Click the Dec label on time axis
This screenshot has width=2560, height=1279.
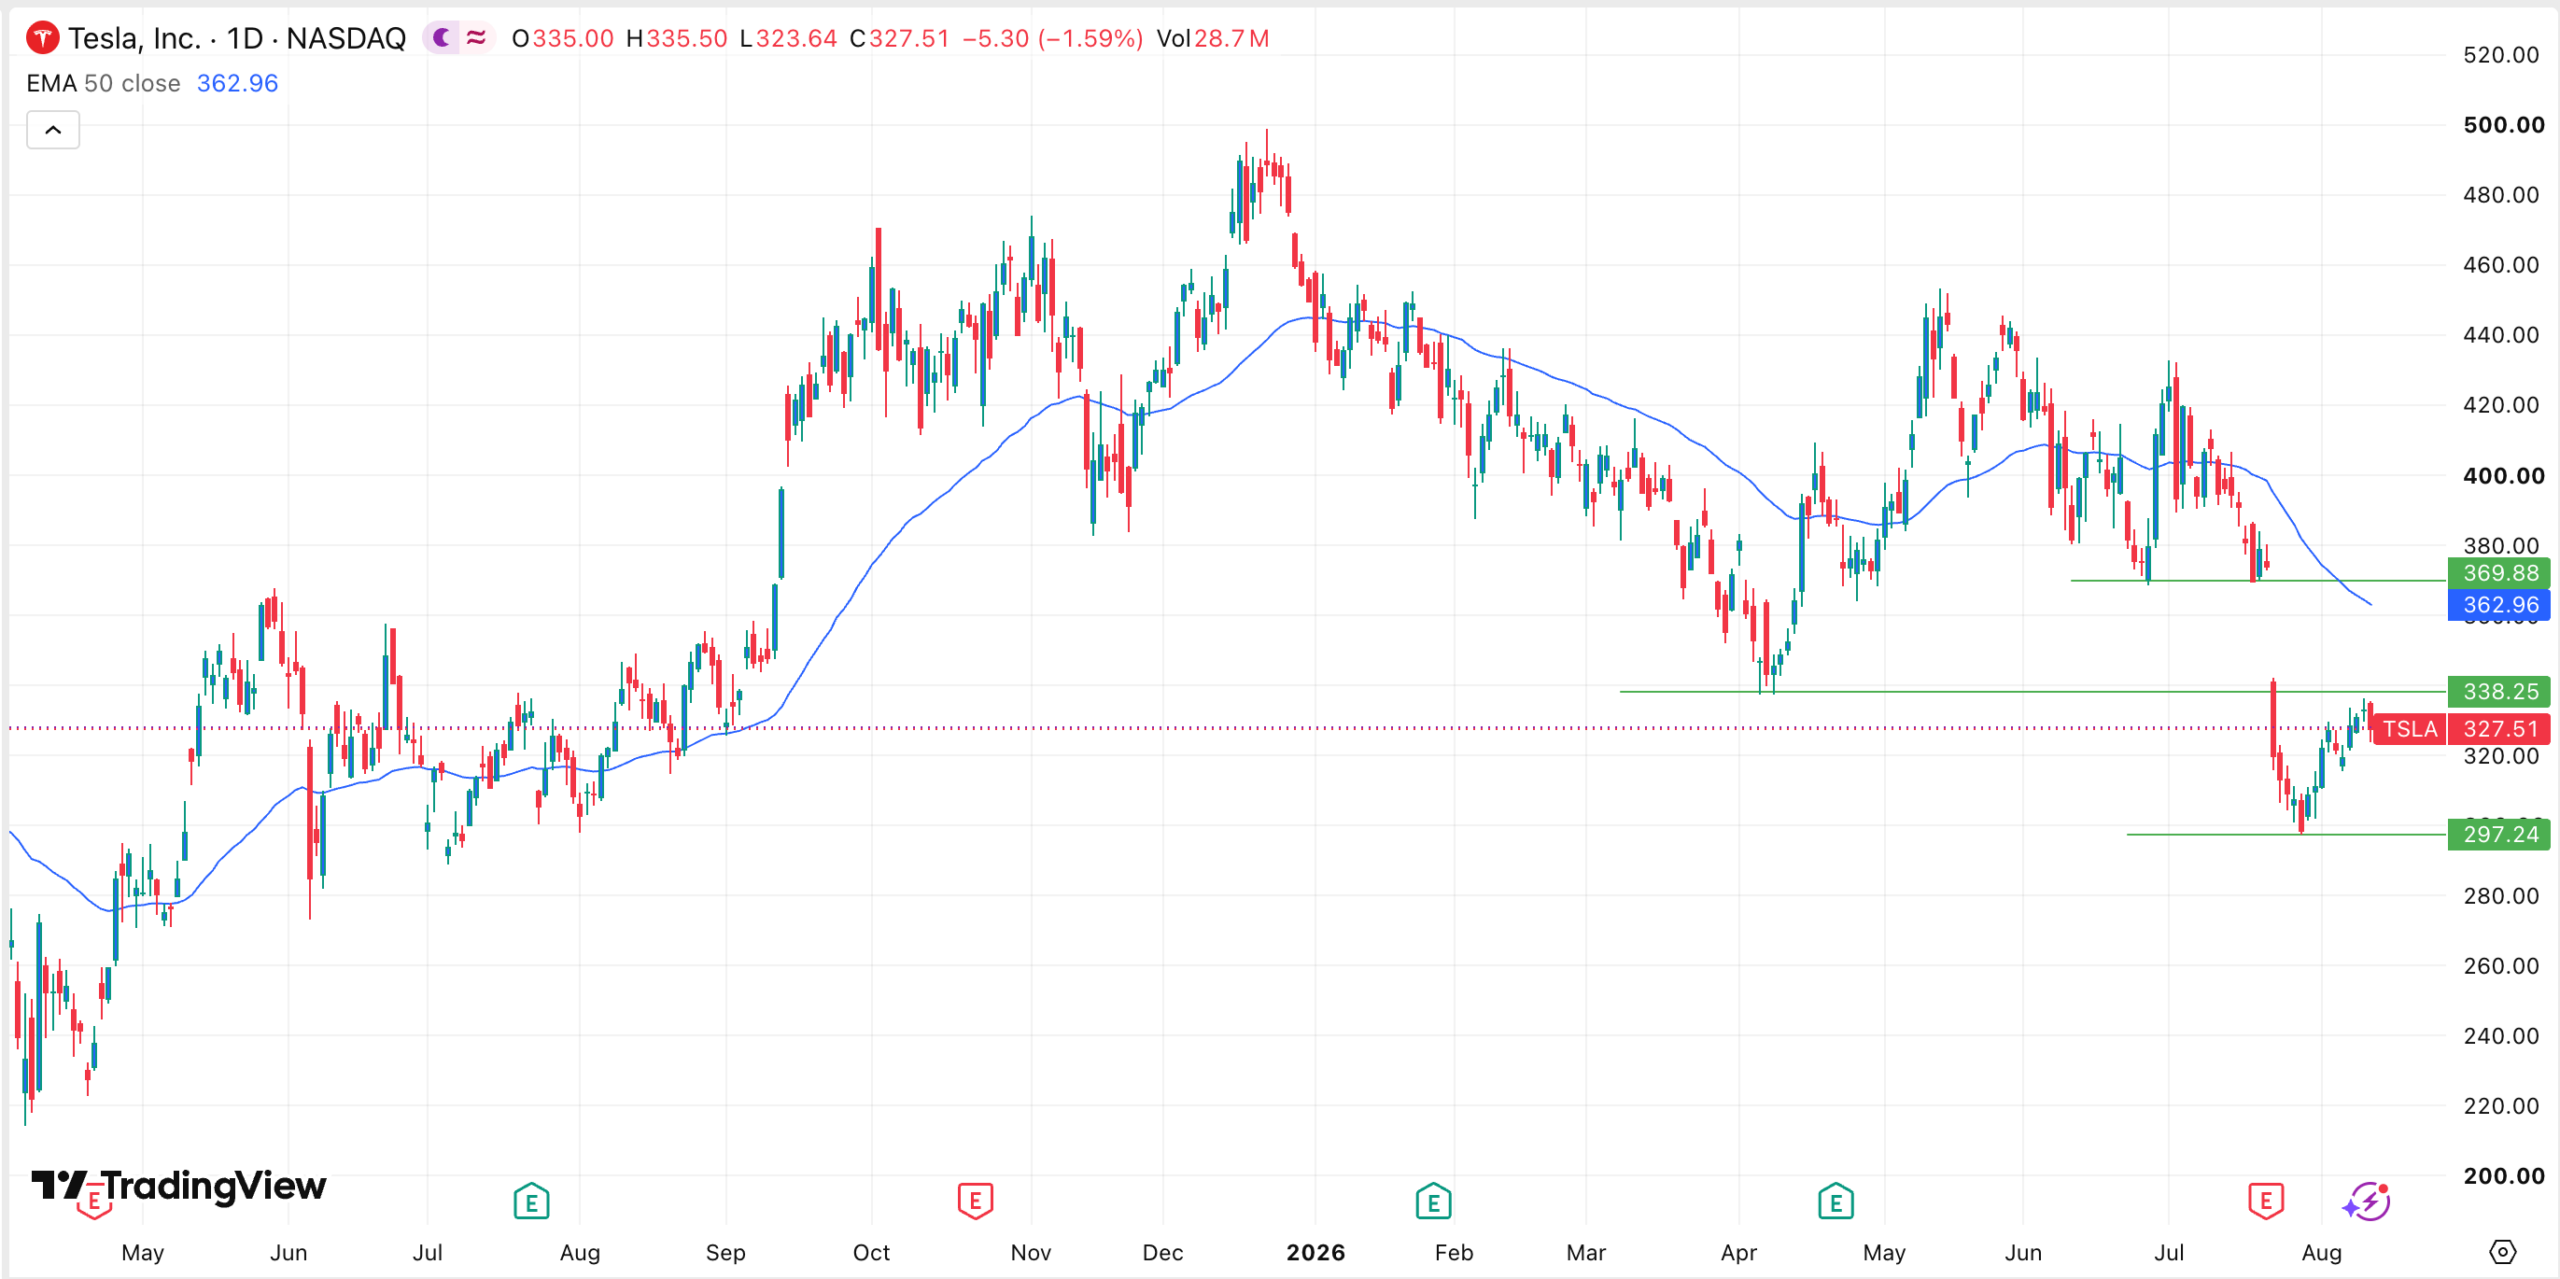coord(1163,1252)
